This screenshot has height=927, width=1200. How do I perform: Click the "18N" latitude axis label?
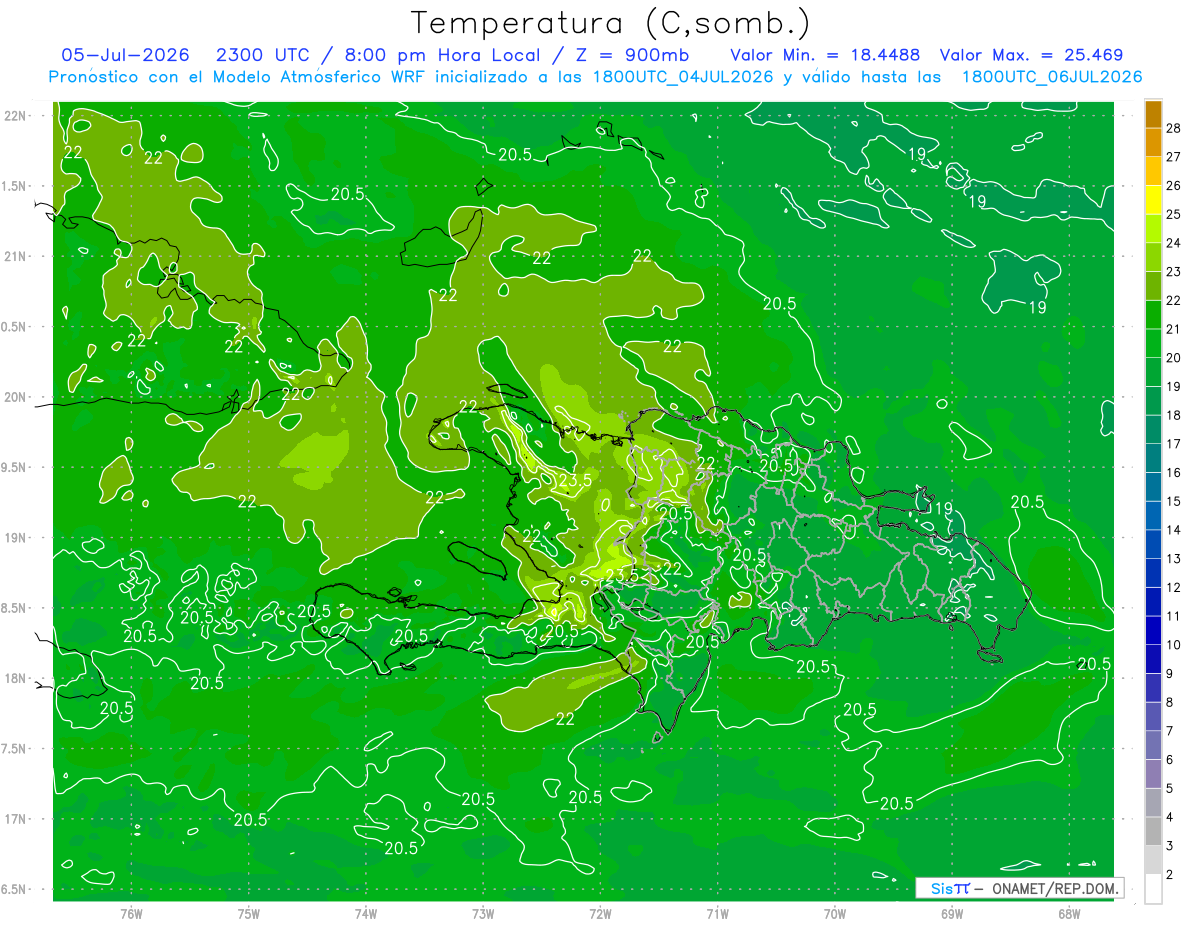(x=15, y=678)
